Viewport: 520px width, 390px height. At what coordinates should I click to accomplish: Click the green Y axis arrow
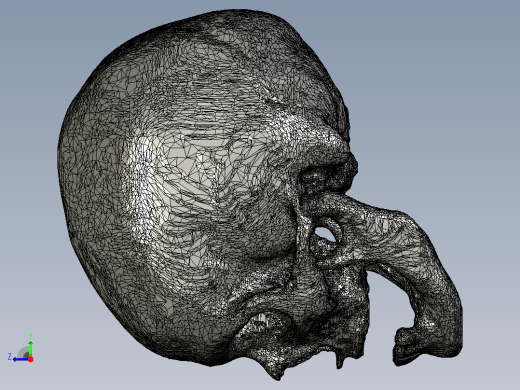31,349
